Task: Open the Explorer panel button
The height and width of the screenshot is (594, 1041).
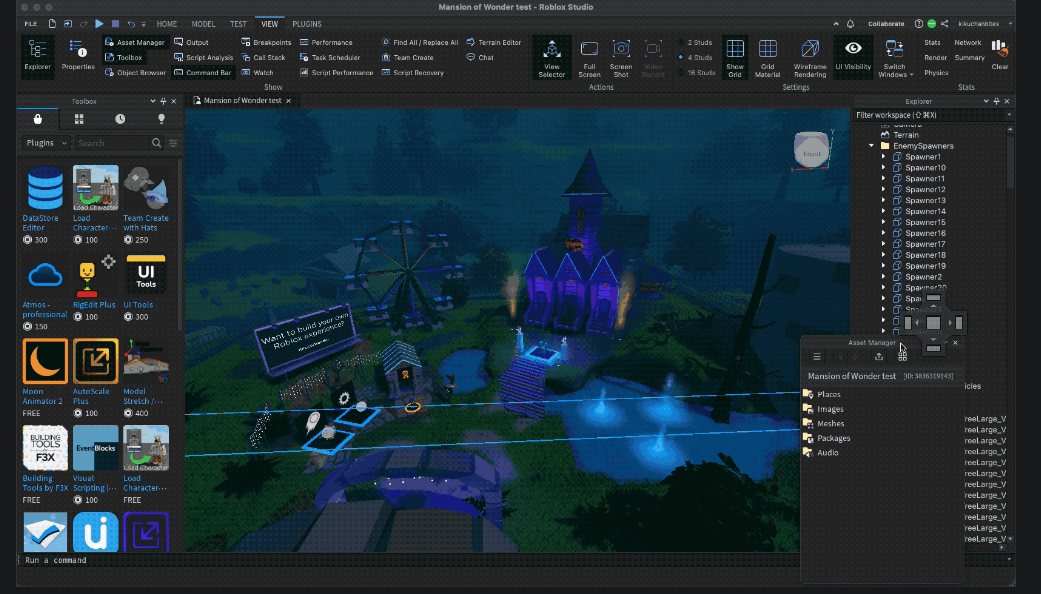Action: click(37, 56)
